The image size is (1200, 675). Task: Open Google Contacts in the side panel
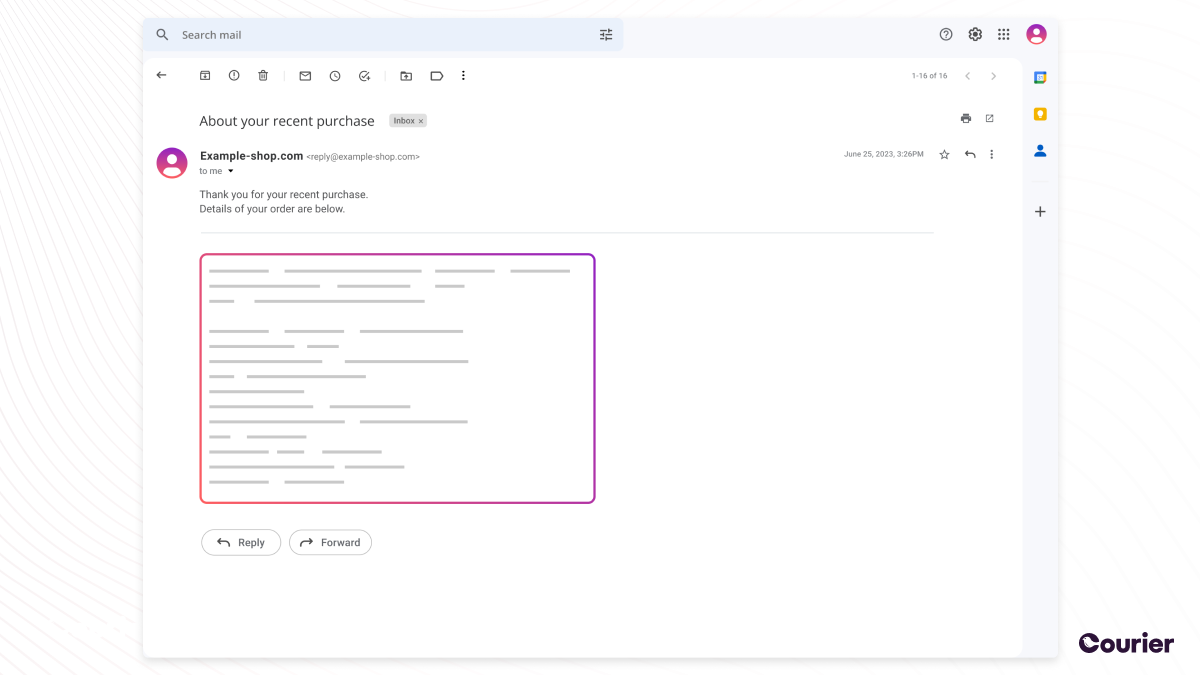coord(1039,151)
